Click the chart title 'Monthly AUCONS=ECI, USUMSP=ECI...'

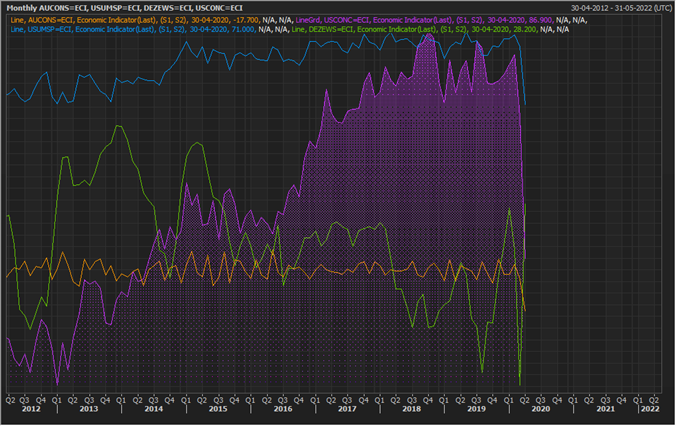tap(125, 8)
